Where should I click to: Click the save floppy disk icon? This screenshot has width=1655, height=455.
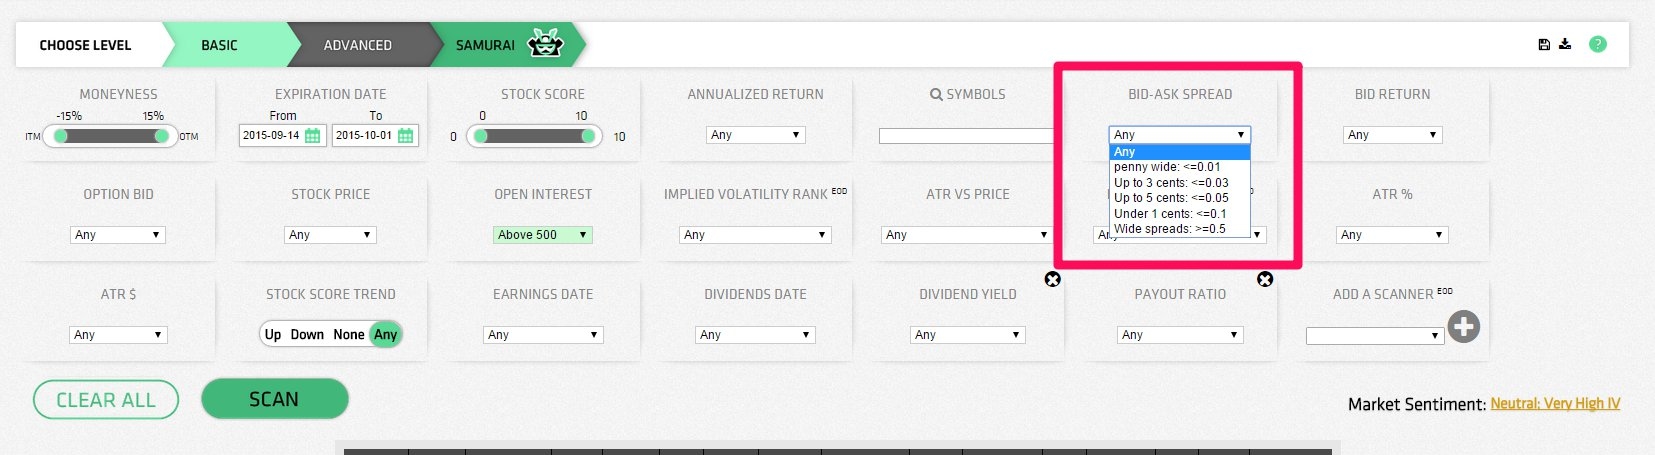(1544, 44)
